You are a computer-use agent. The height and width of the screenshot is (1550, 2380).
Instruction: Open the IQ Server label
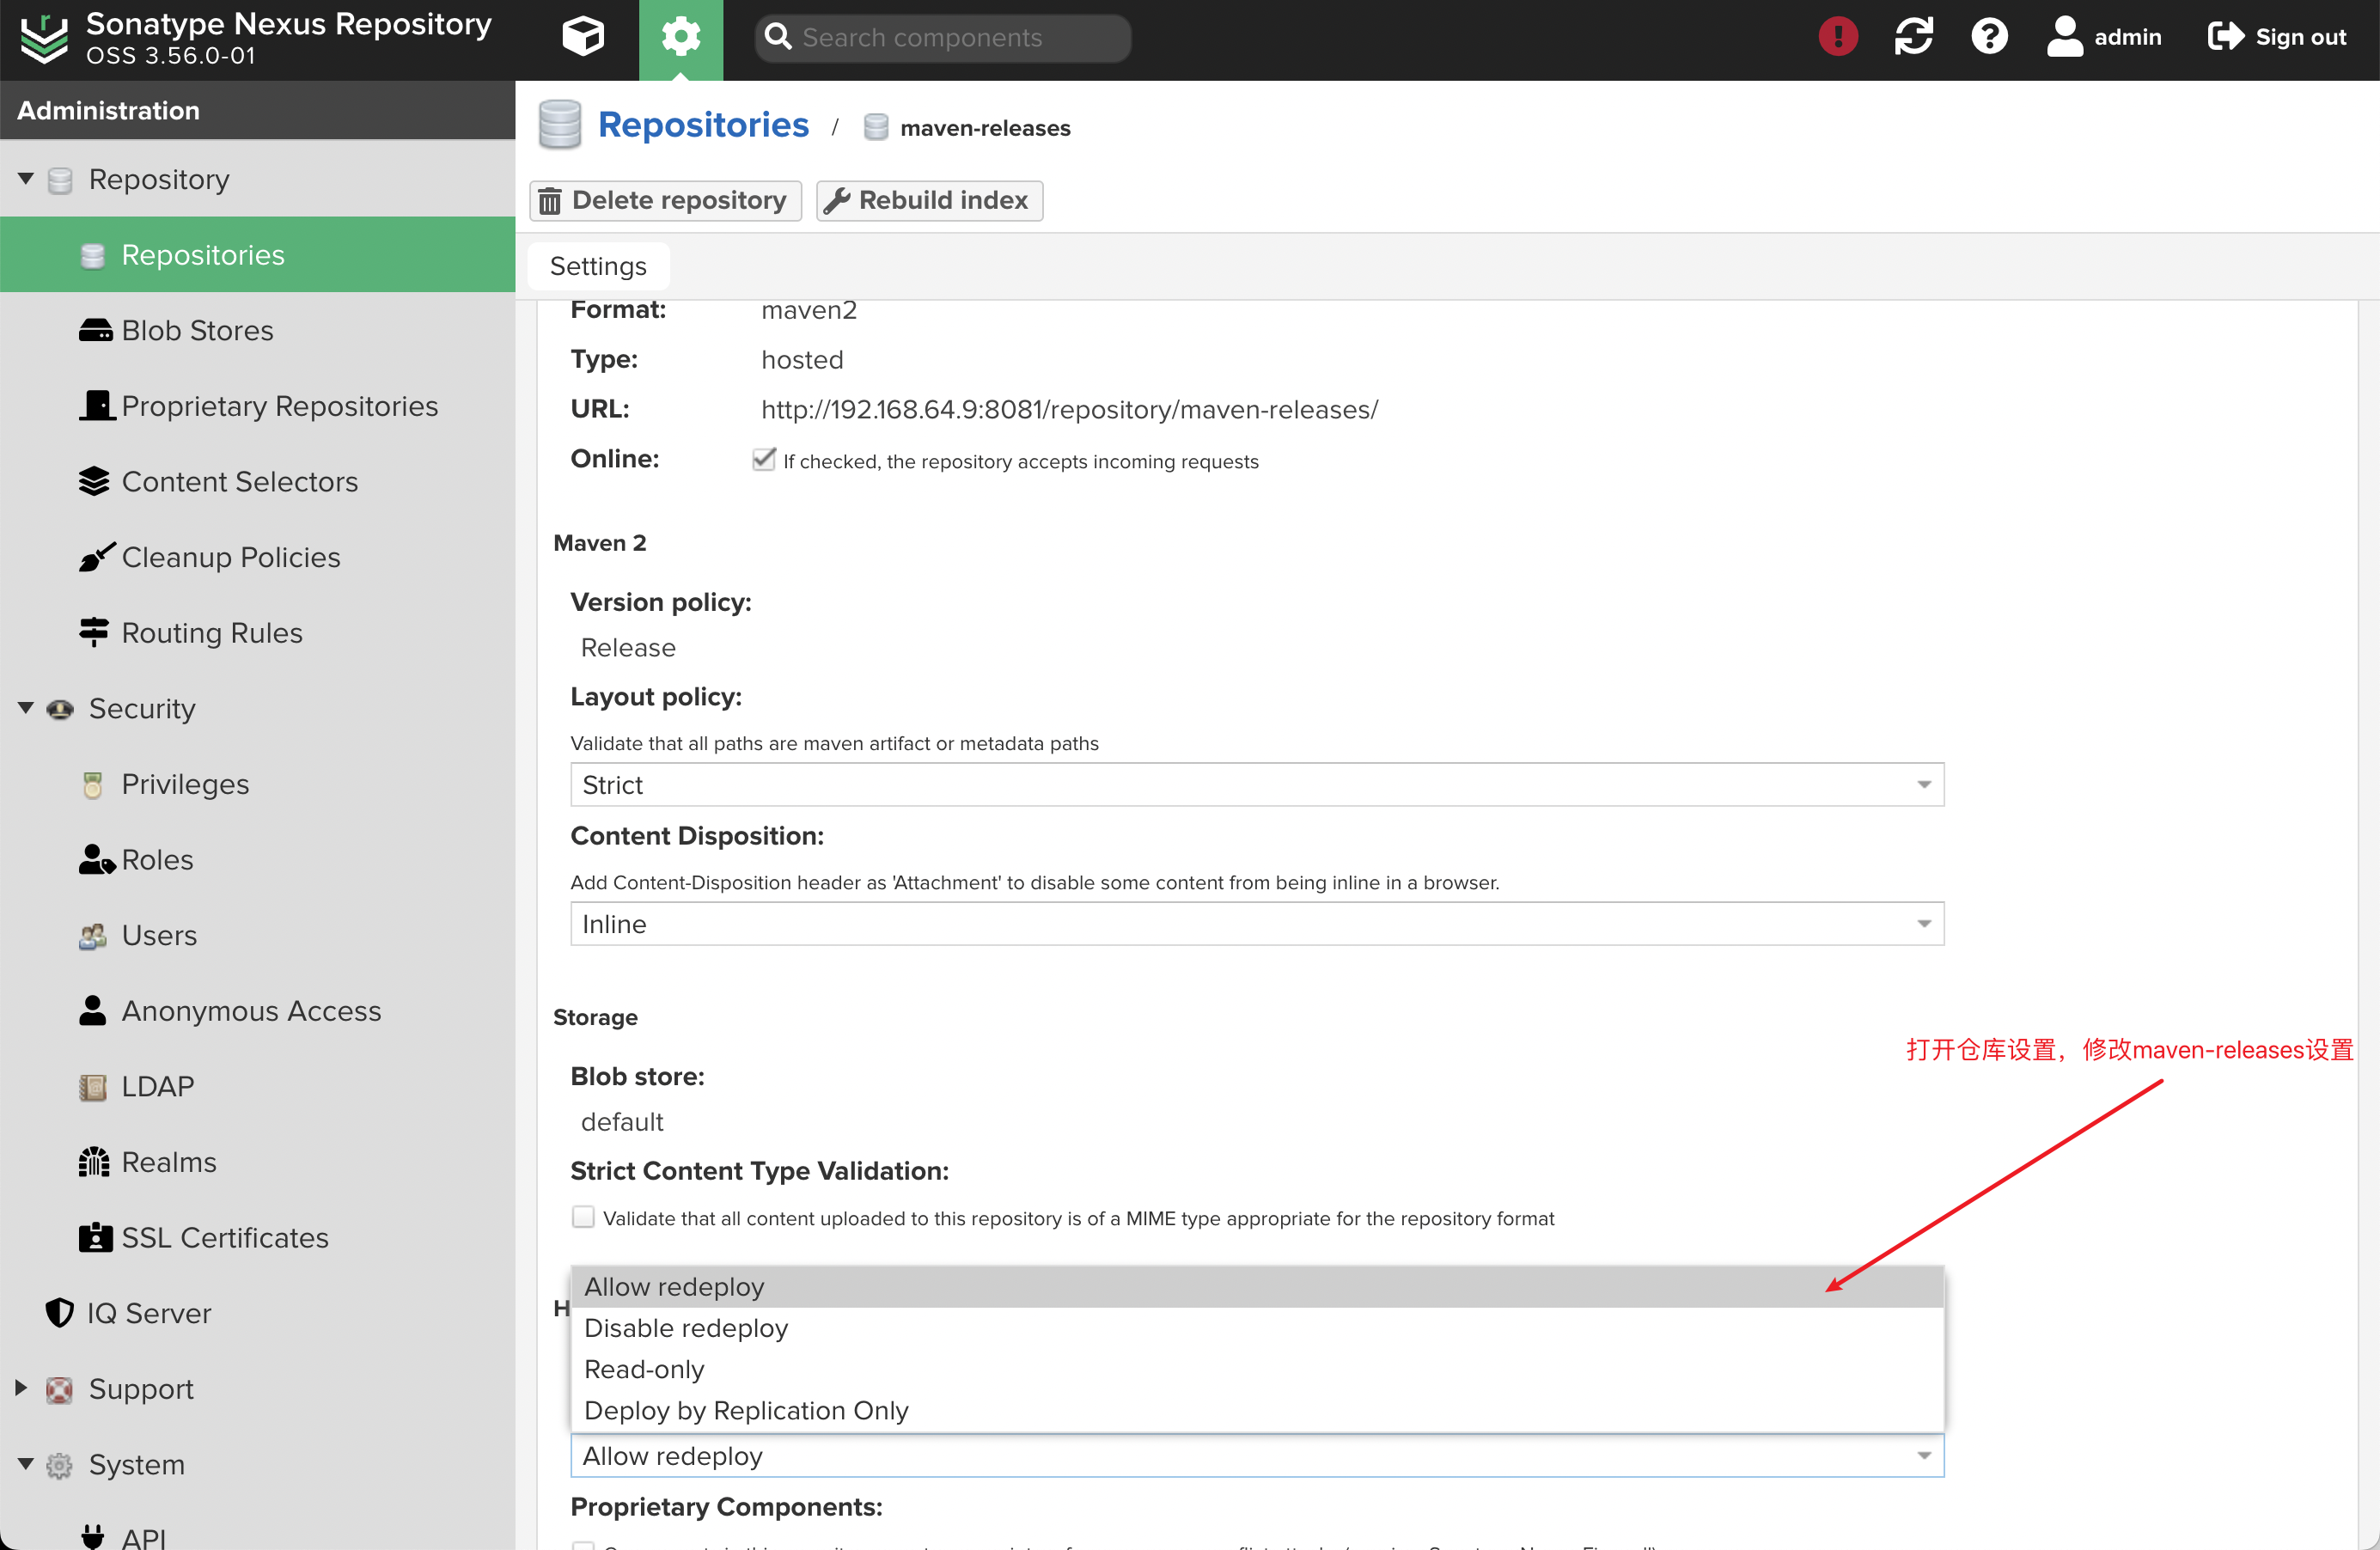click(x=149, y=1312)
